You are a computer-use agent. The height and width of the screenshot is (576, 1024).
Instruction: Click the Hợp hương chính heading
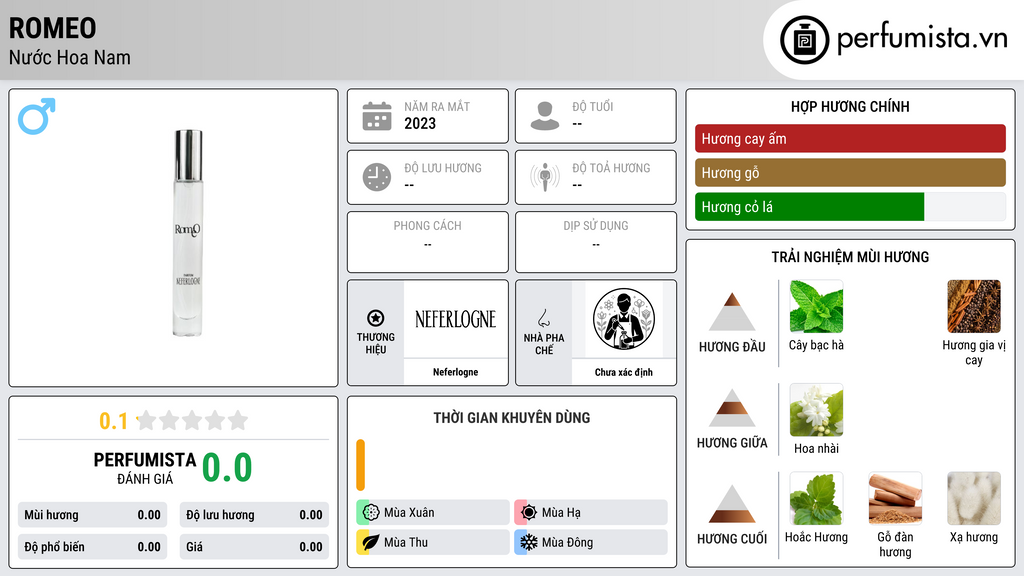850,106
